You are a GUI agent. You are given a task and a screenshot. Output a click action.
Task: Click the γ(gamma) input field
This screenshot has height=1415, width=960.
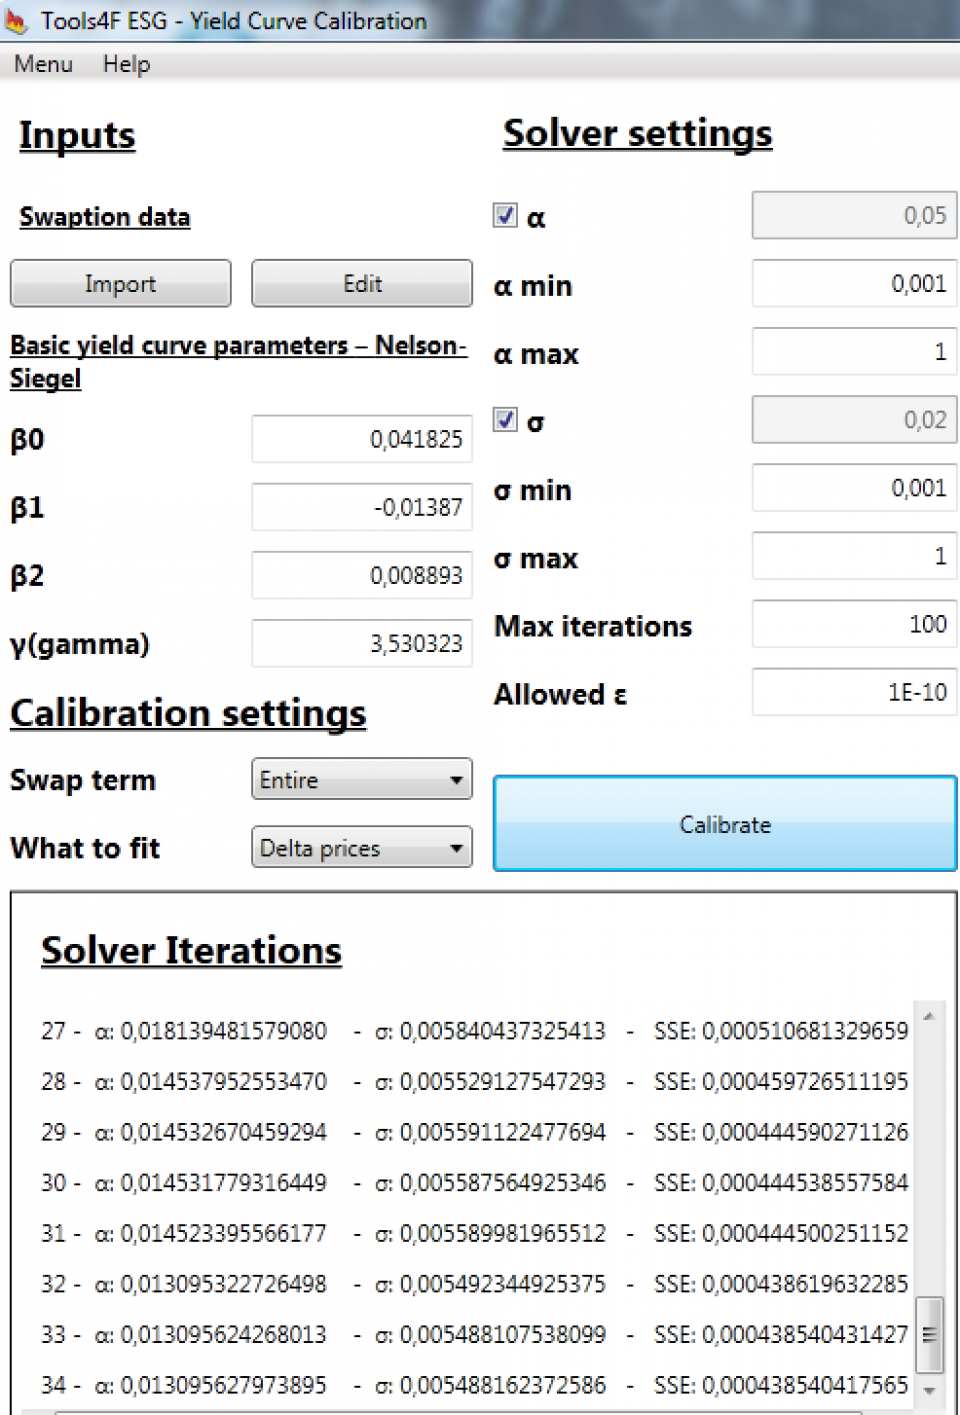click(361, 643)
